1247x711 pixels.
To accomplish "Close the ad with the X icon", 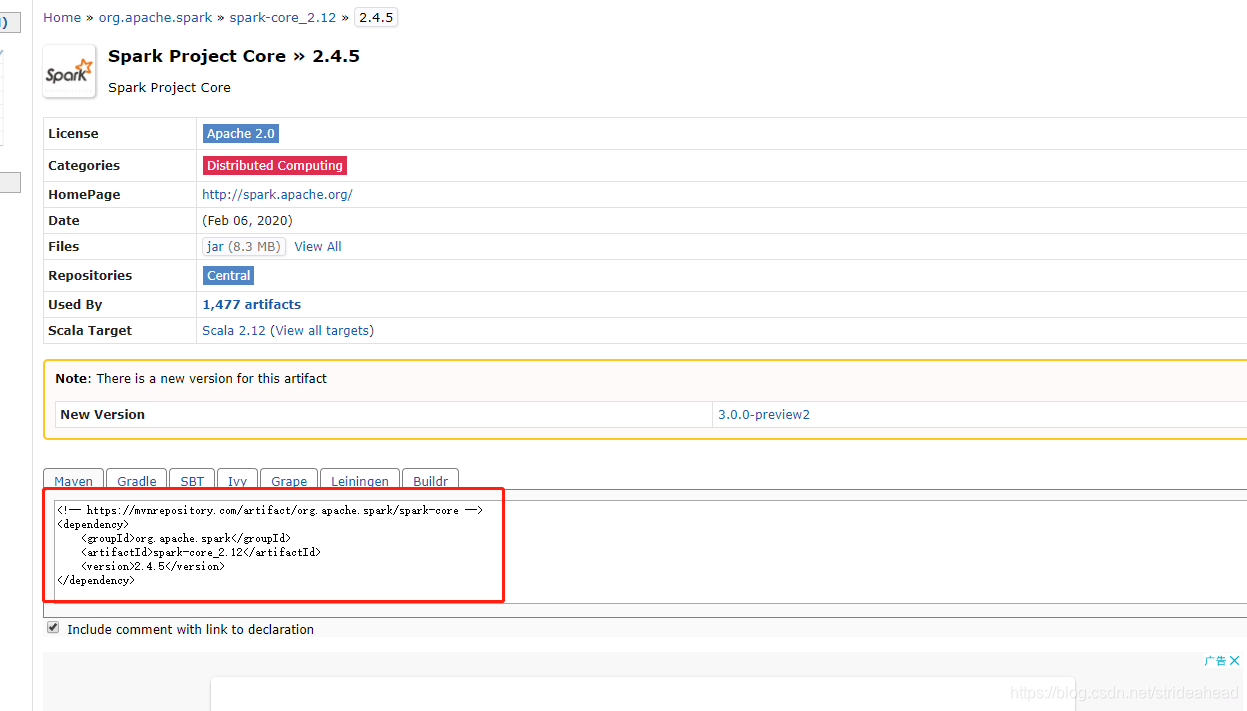I will coord(1235,660).
